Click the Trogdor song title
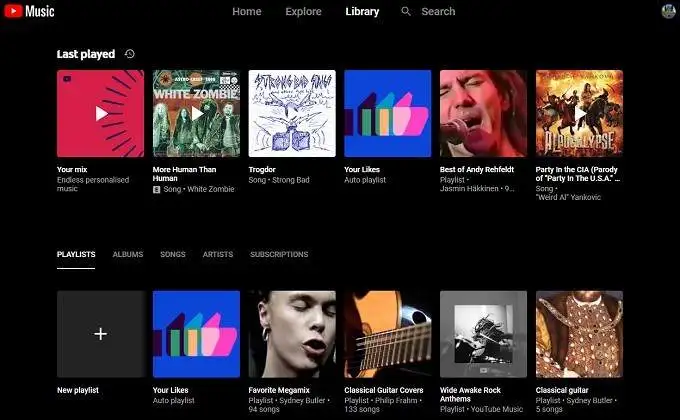680x420 pixels. (262, 170)
